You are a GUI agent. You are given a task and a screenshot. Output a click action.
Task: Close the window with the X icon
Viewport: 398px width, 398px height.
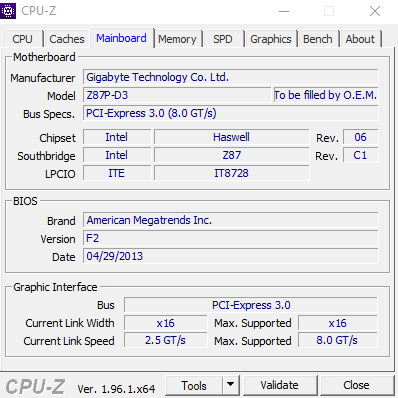coord(375,11)
